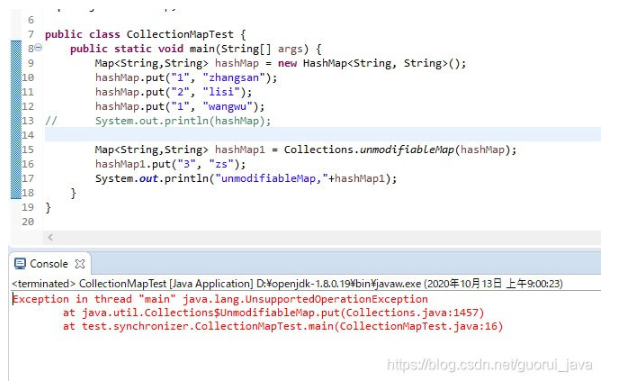Click the java.lang.UnsupportedOperationException exception link
The width and height of the screenshot is (622, 391).
pyautogui.click(x=305, y=299)
